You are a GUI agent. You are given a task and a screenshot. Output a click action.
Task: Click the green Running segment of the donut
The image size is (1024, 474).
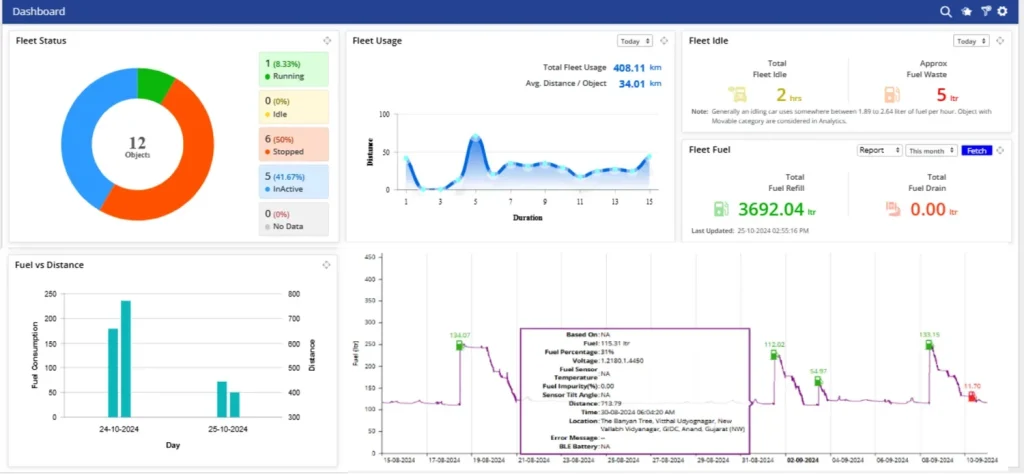click(153, 83)
